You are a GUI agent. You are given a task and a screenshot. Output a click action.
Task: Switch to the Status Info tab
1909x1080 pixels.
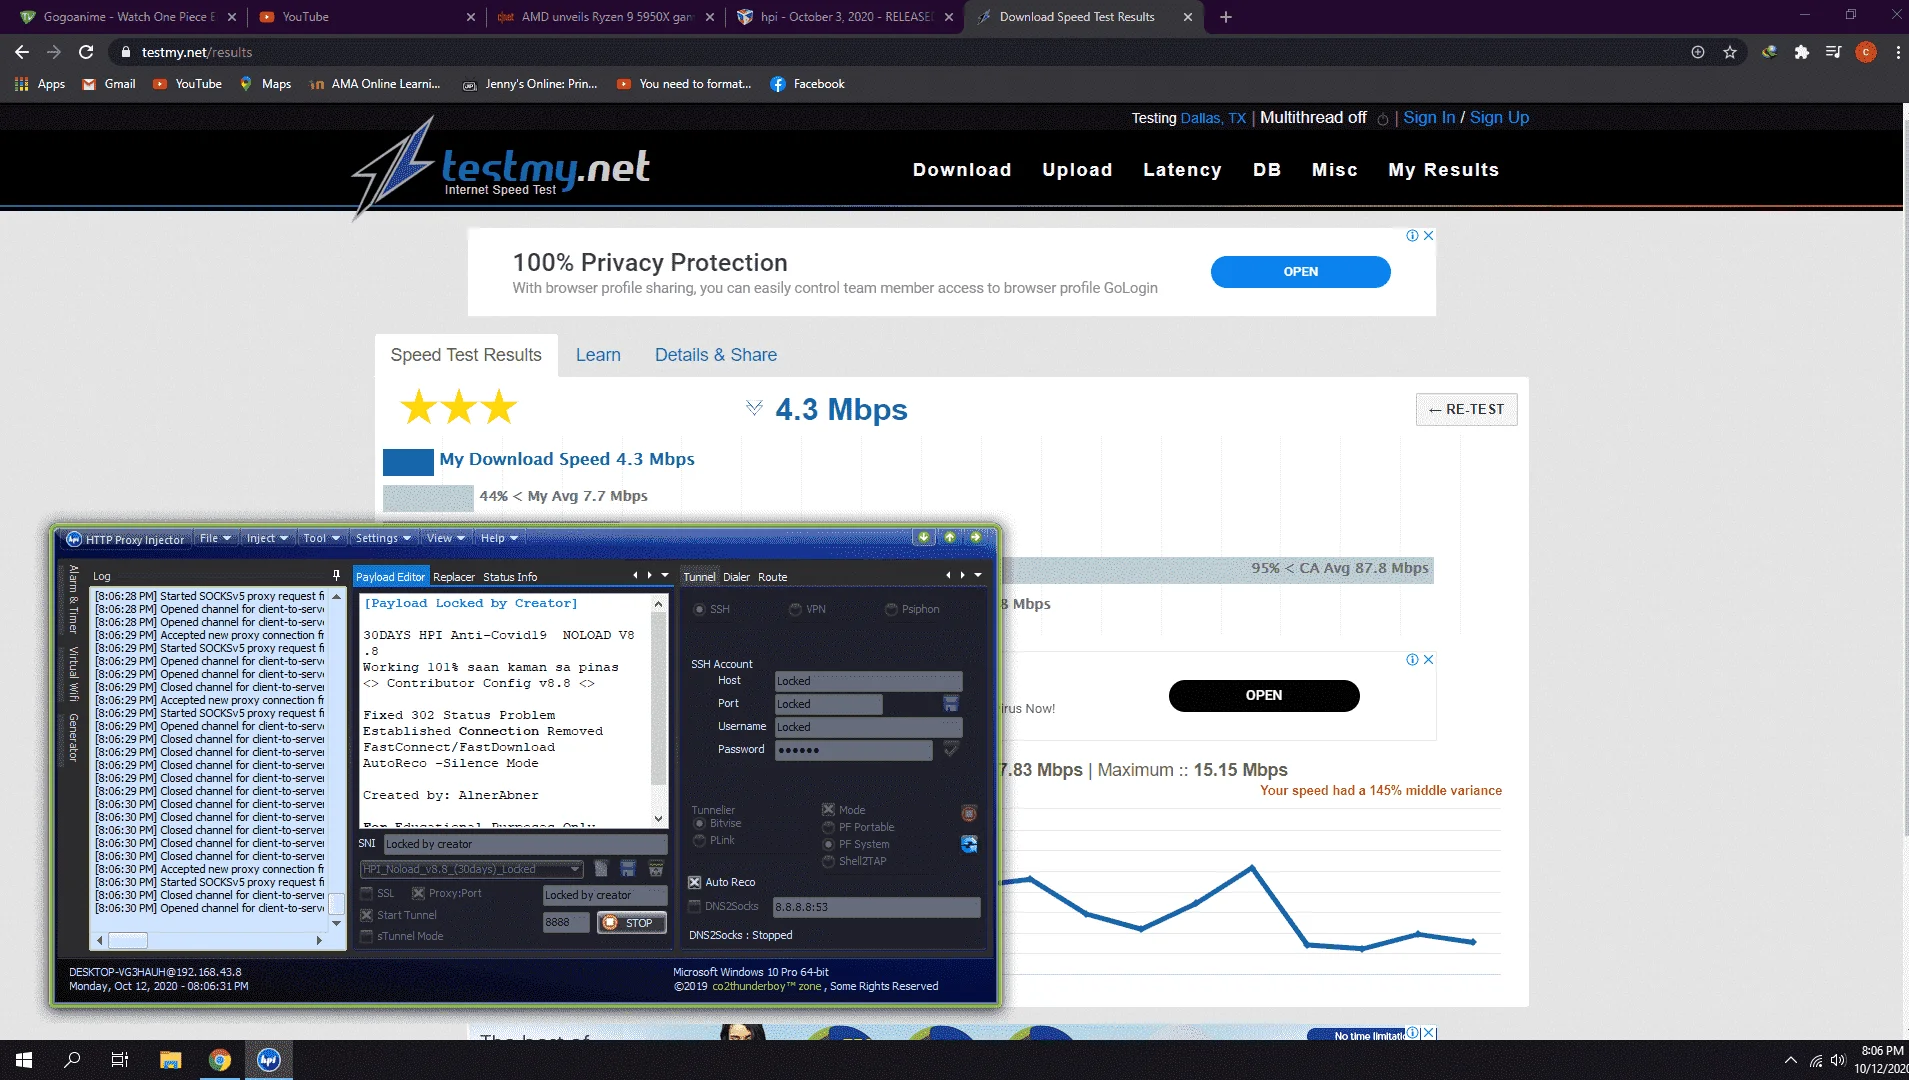510,577
